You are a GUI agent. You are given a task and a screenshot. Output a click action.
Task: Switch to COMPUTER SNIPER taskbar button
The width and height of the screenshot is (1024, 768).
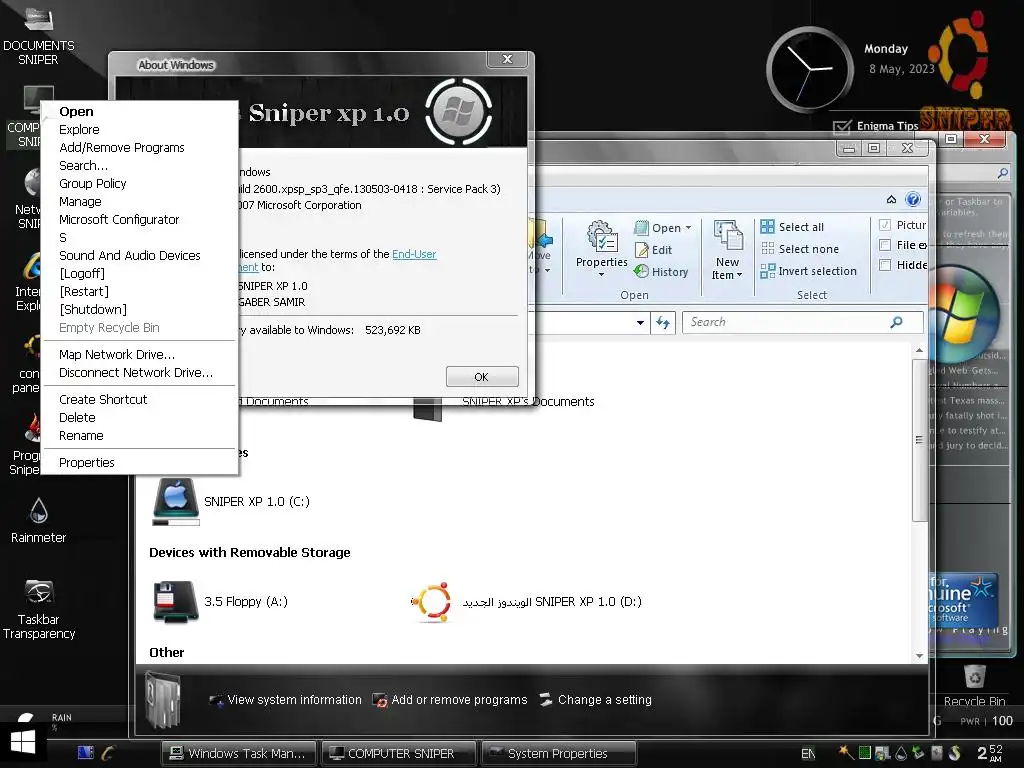(399, 753)
